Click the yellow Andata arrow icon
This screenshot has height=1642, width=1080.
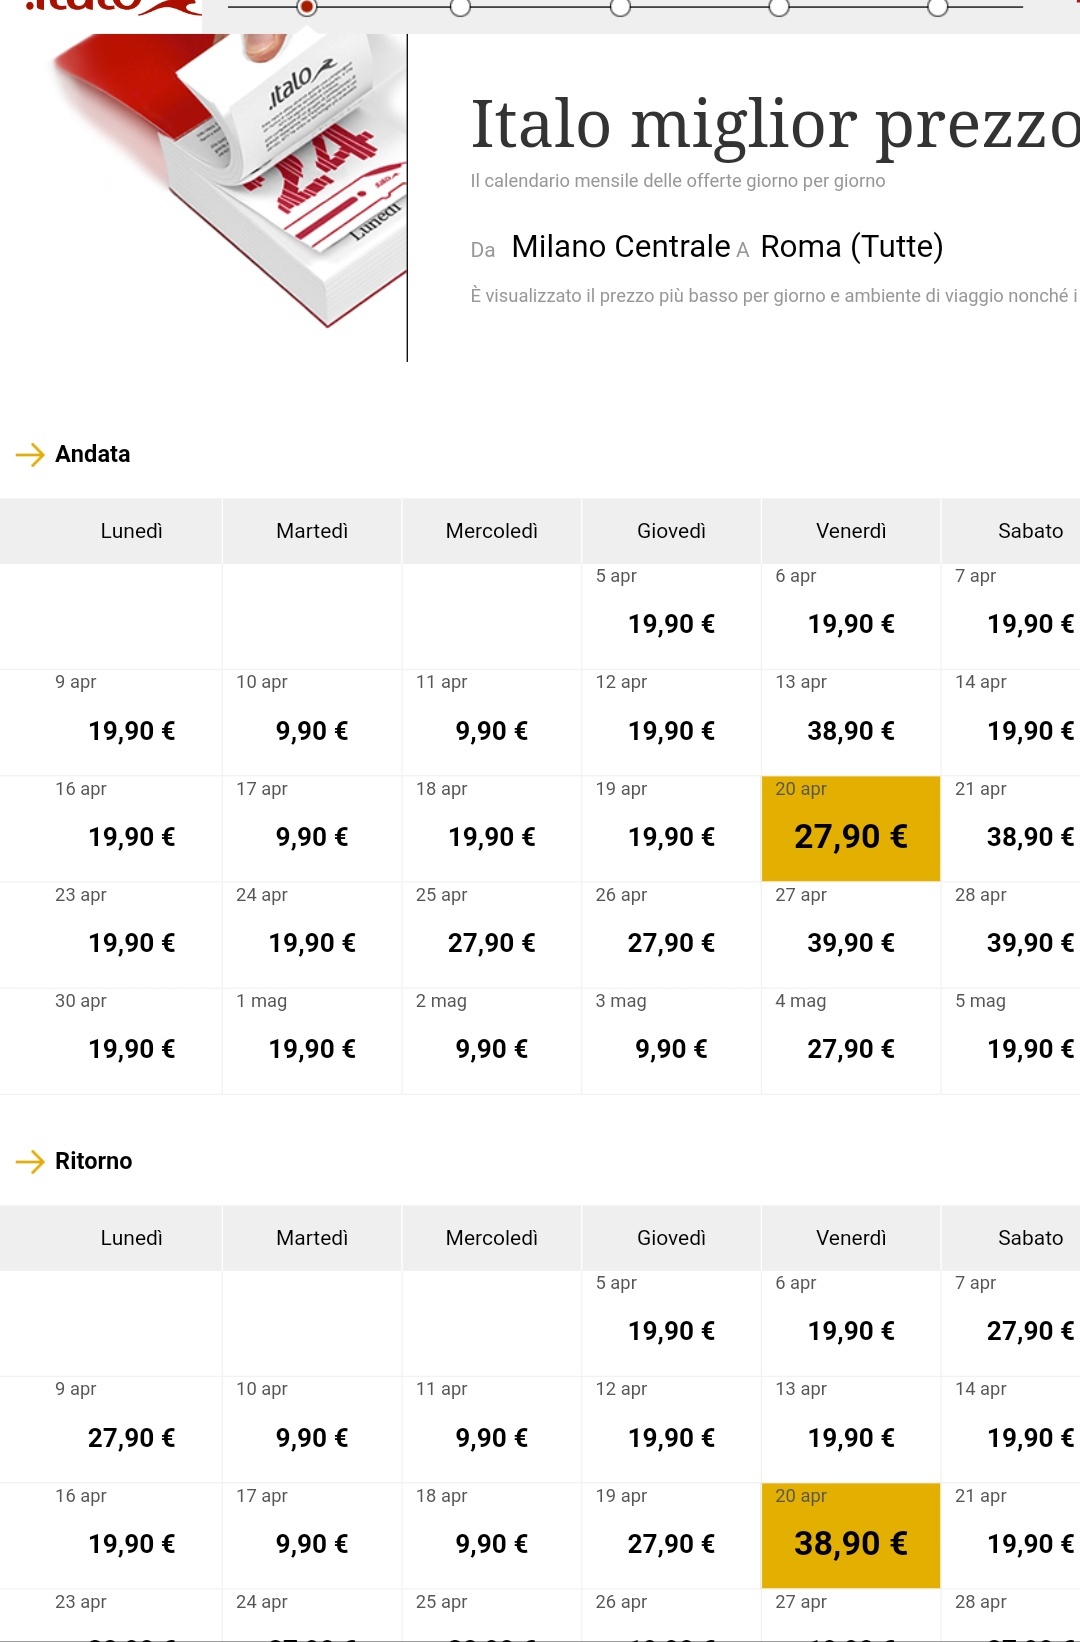31,455
